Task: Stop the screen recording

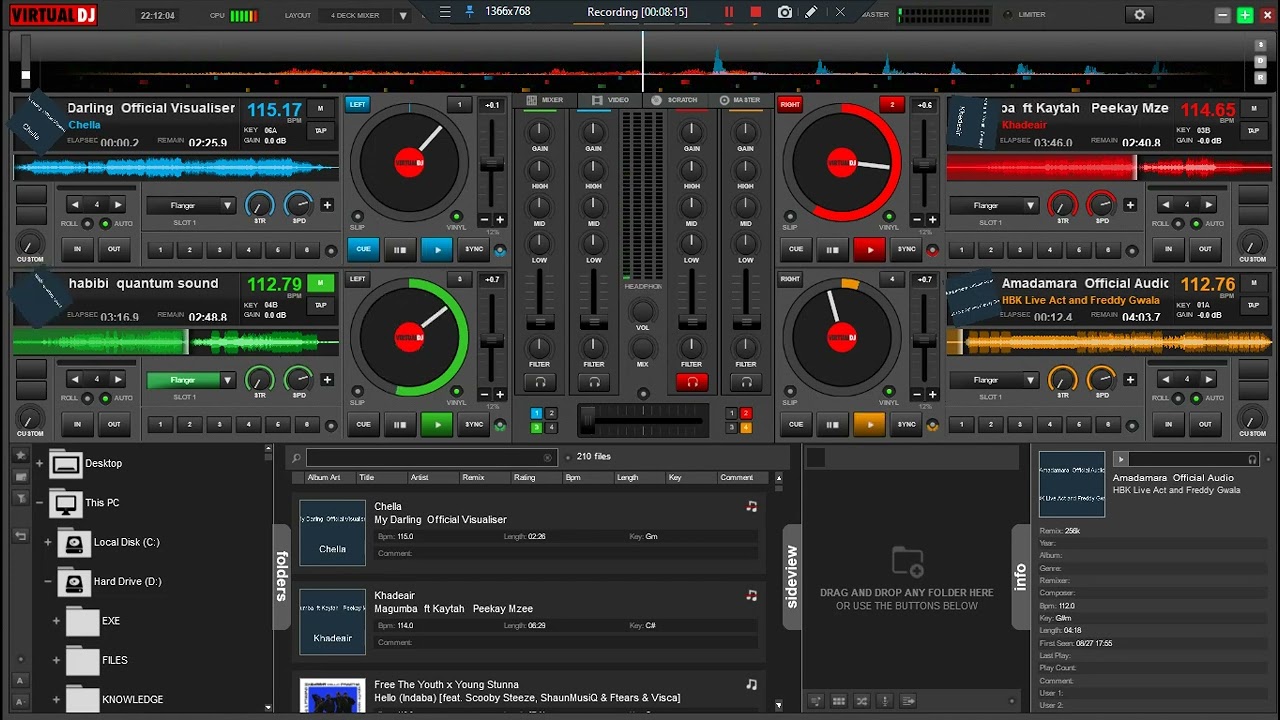Action: coord(756,12)
